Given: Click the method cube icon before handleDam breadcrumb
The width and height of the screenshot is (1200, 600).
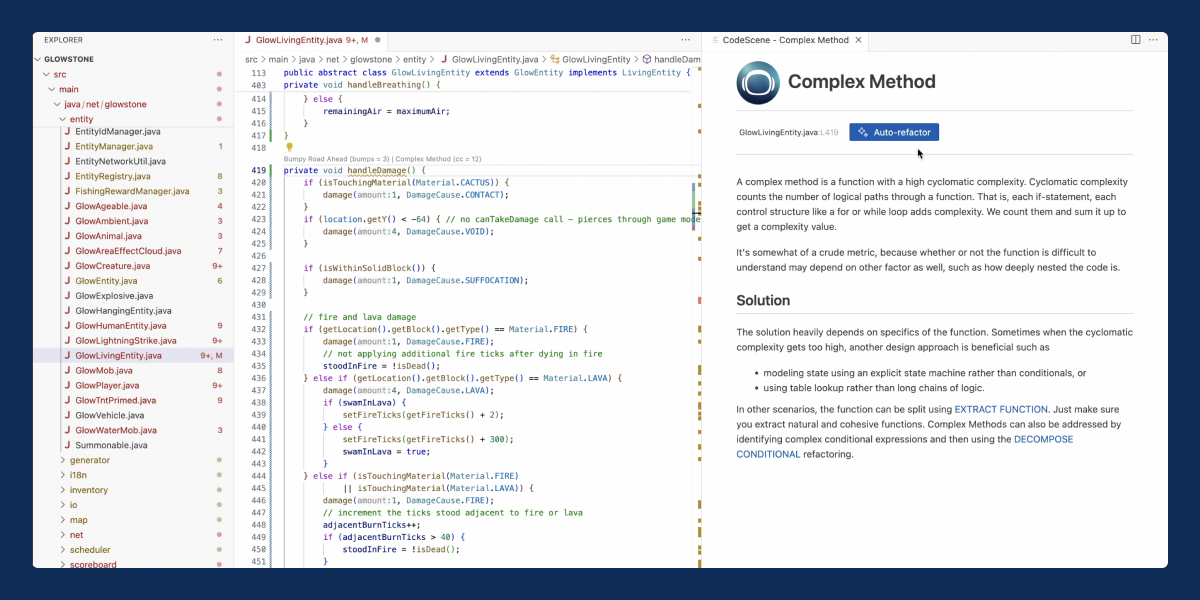Looking at the screenshot, I should (x=647, y=60).
